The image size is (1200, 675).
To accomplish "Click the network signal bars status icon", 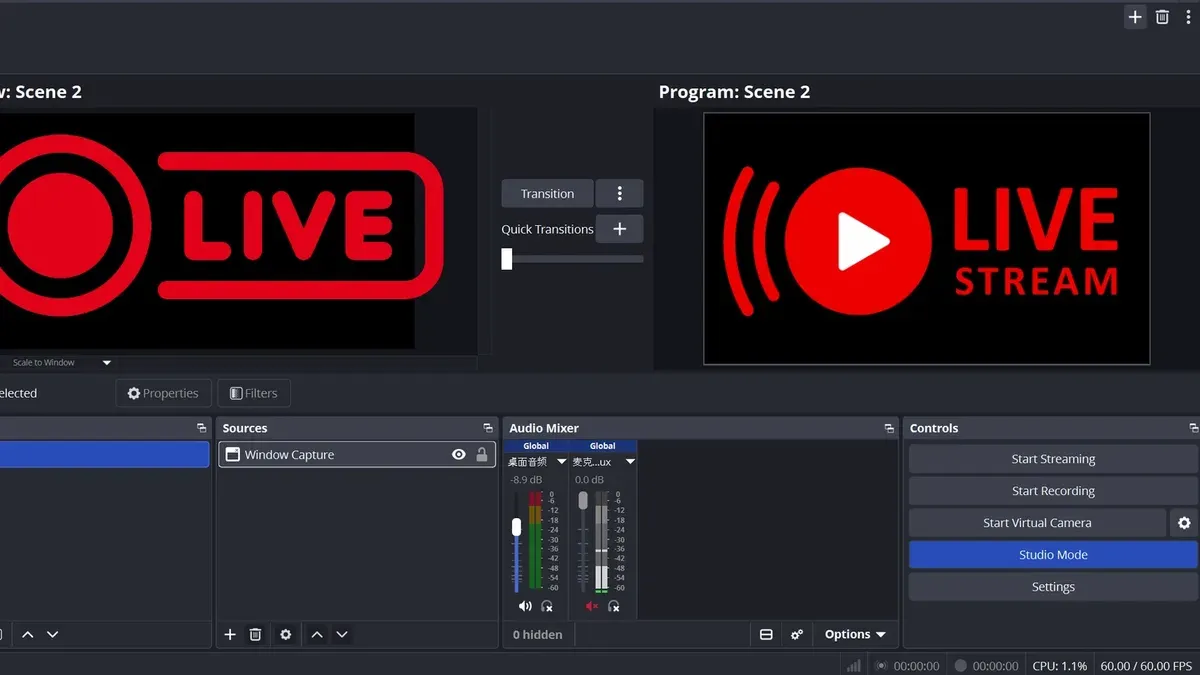I will pos(854,665).
